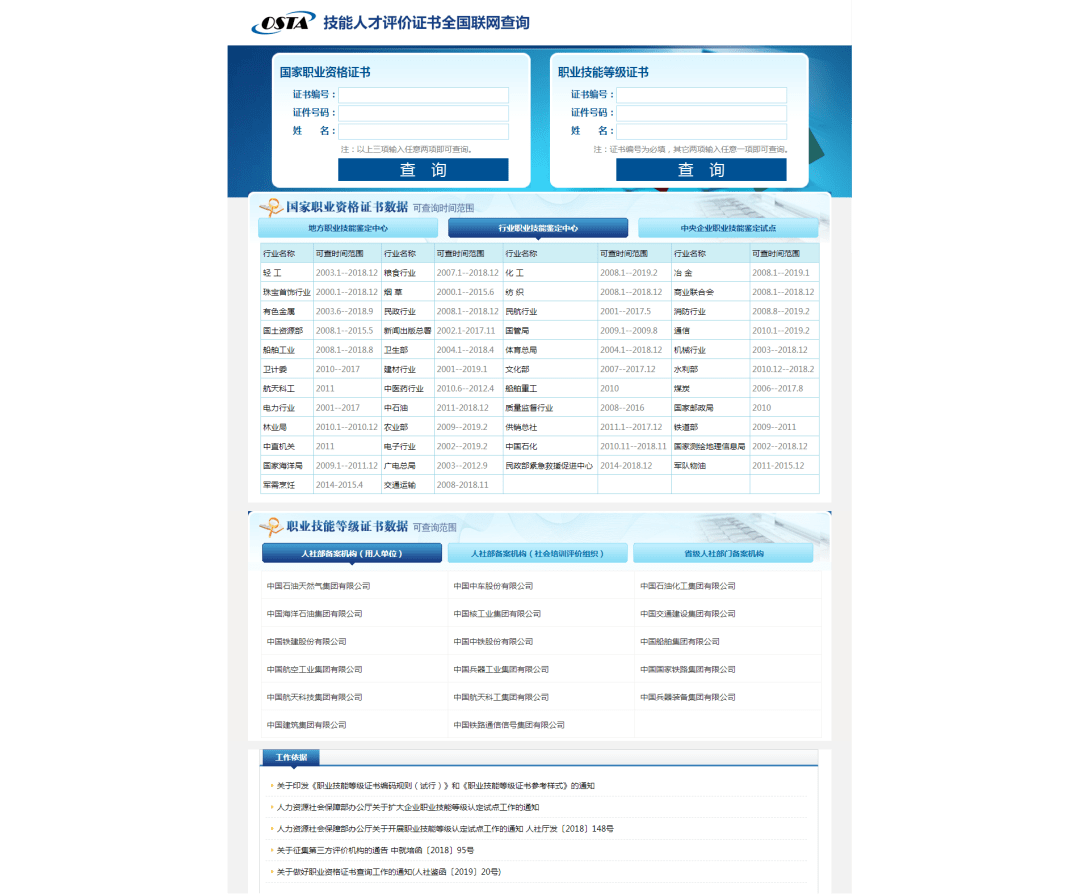Click the 质量监督行业 cell

pyautogui.click(x=550, y=408)
